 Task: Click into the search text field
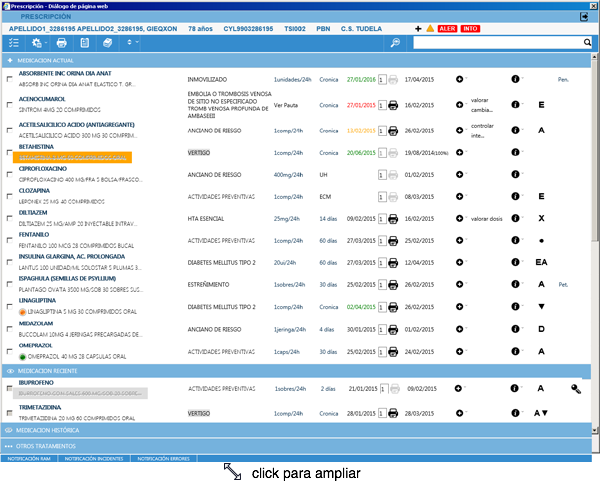click(500, 43)
